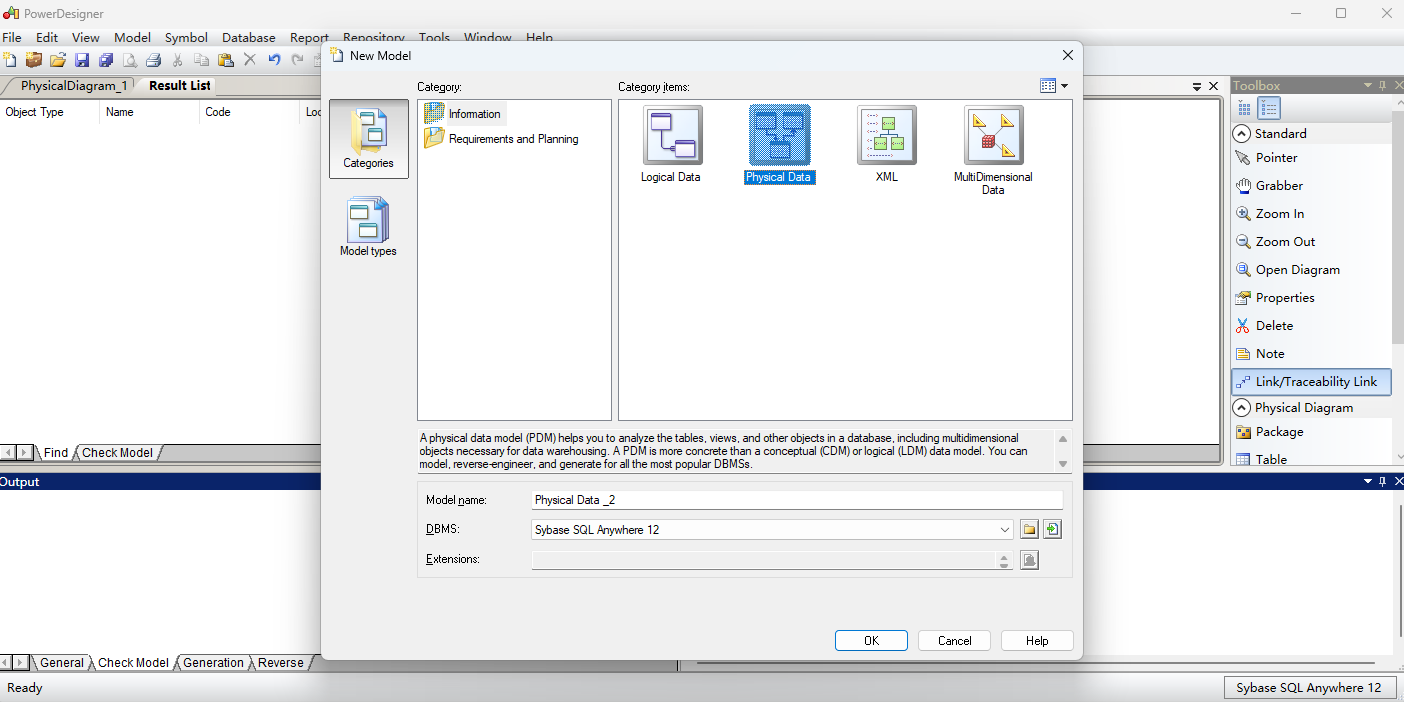Select the Note tool in Toolbox
Image resolution: width=1404 pixels, height=702 pixels.
click(x=1269, y=354)
